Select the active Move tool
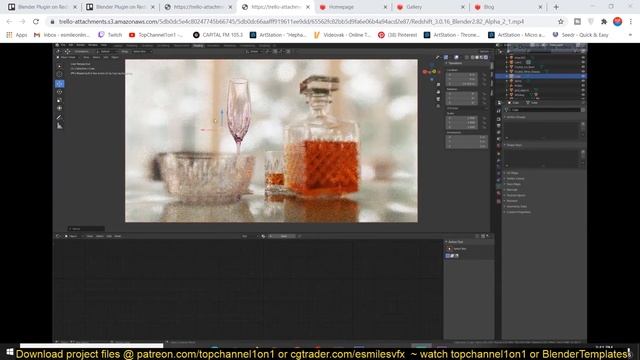 tap(60, 84)
